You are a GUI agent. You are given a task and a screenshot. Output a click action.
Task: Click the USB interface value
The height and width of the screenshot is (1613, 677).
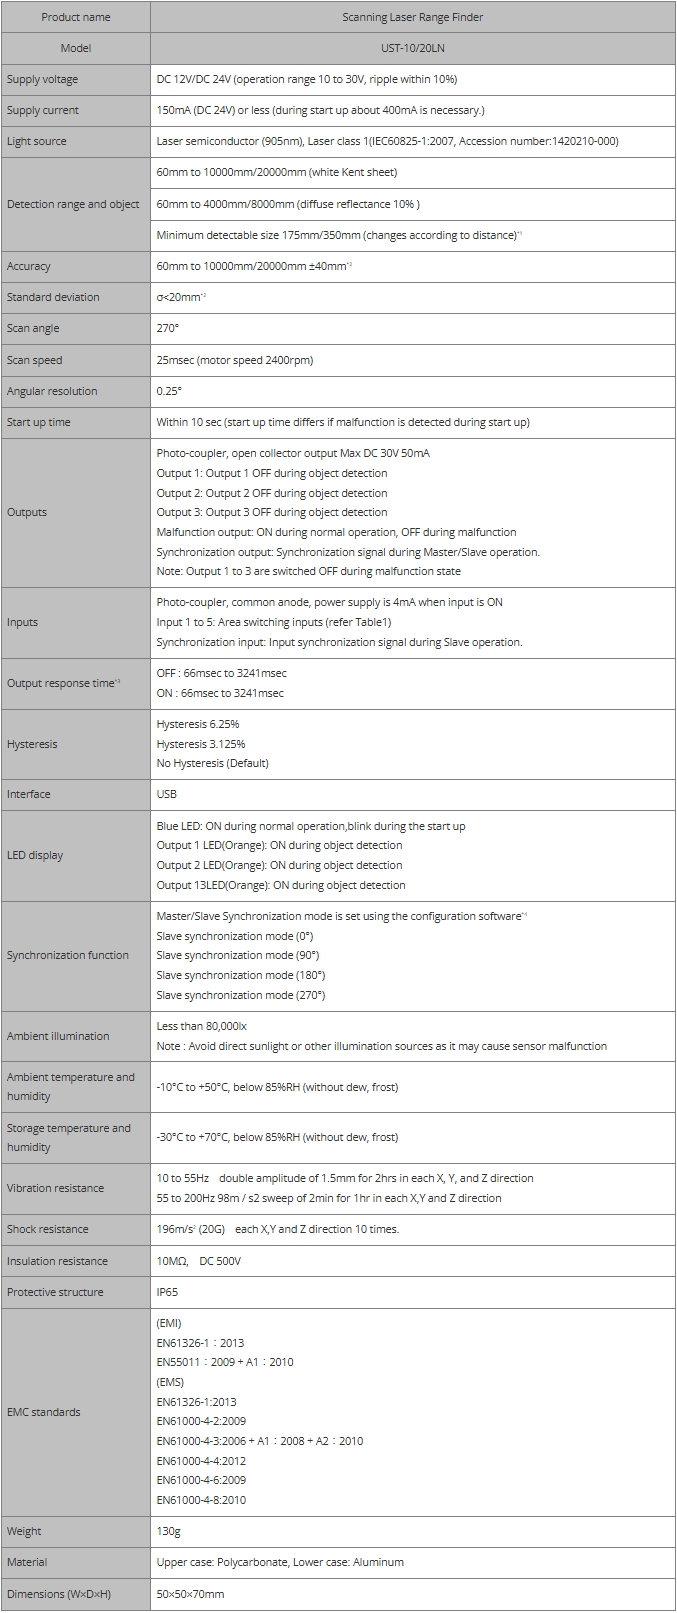click(167, 794)
